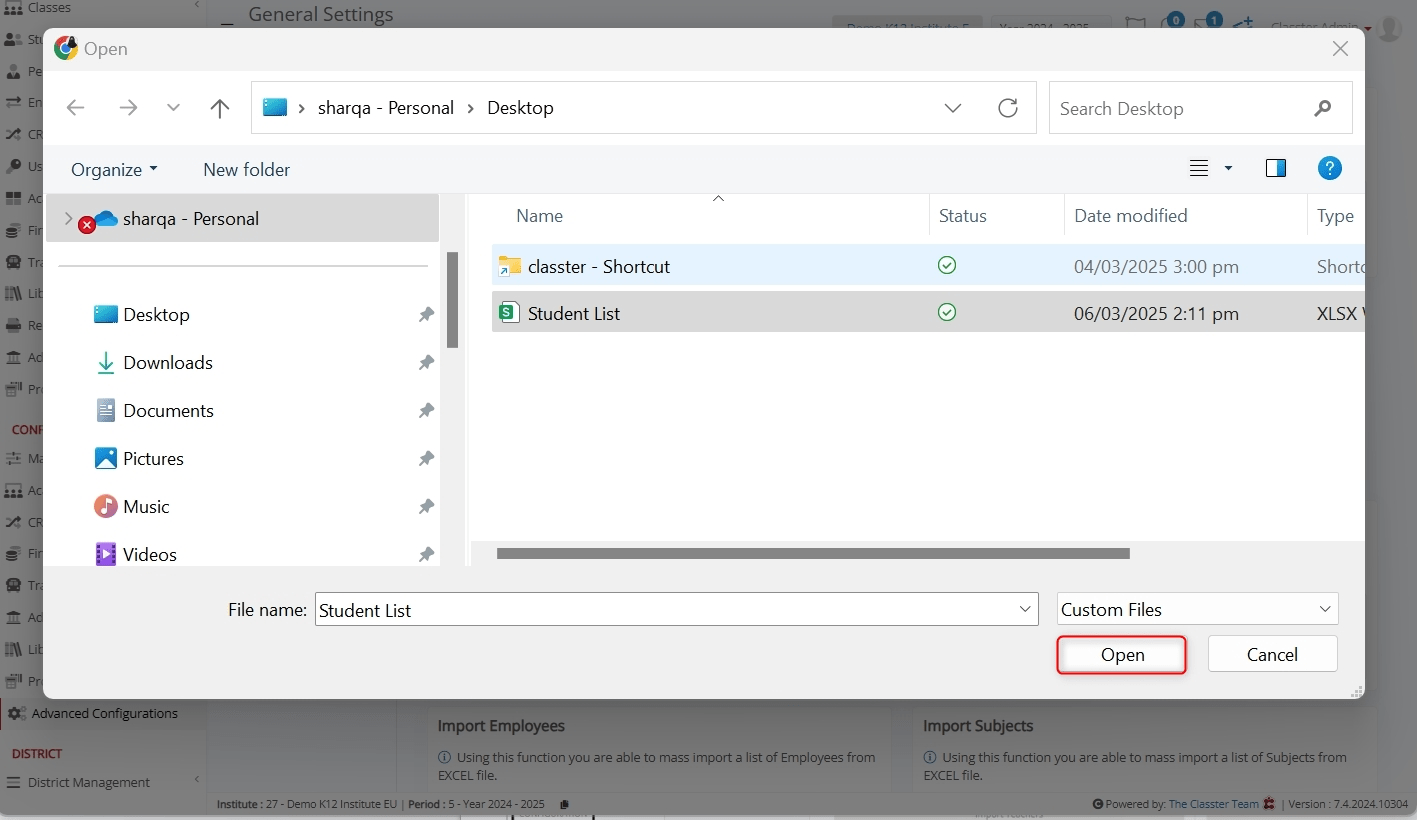Expand the sharqa - Personal tree node
This screenshot has height=820, width=1417.
tap(68, 218)
